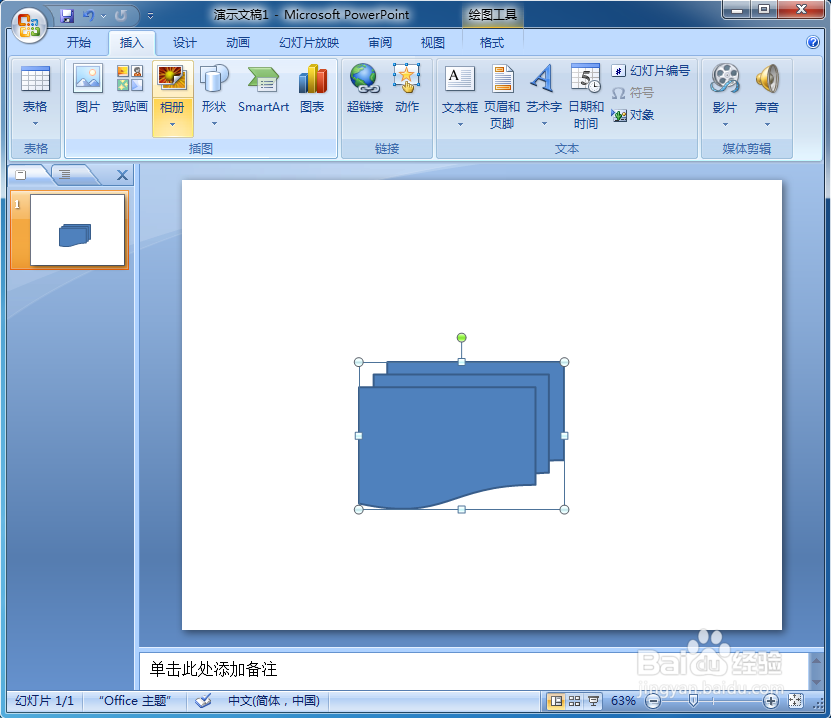This screenshot has width=831, height=718.
Task: Insert a hyperlink with 超链接
Action: 365,88
